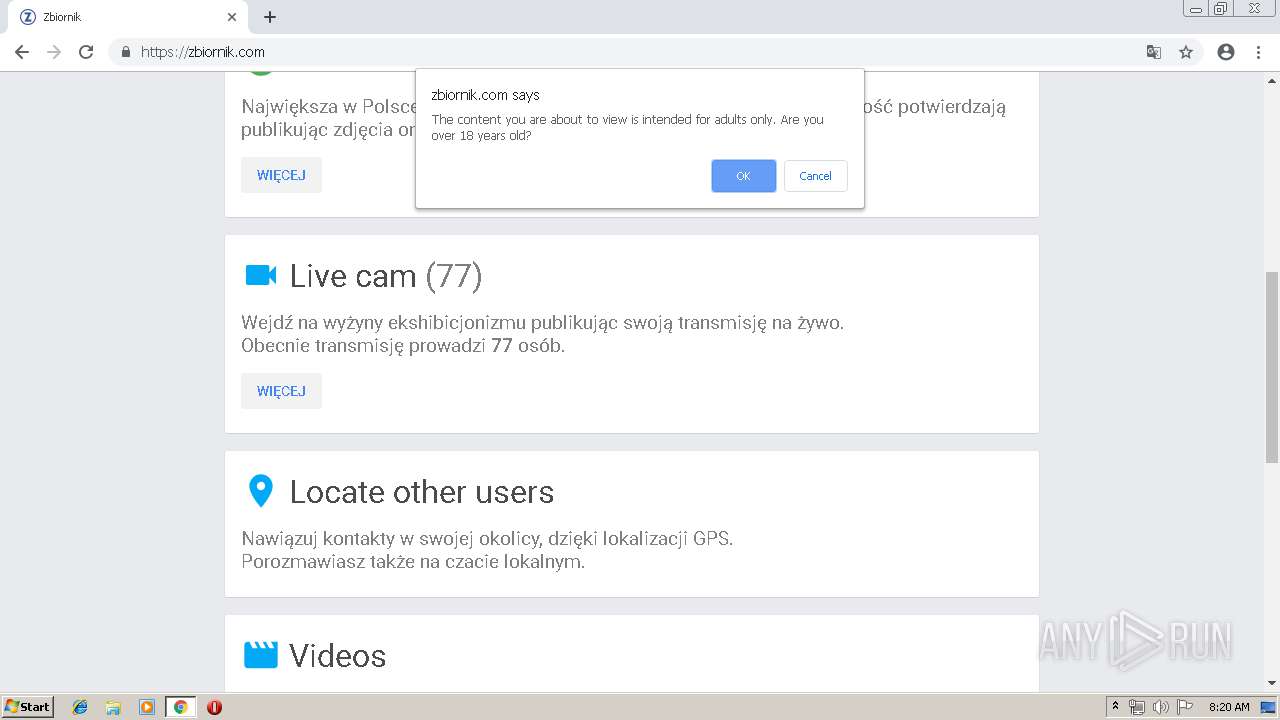Click the Videos heading
The image size is (1280, 720).
coord(338,655)
